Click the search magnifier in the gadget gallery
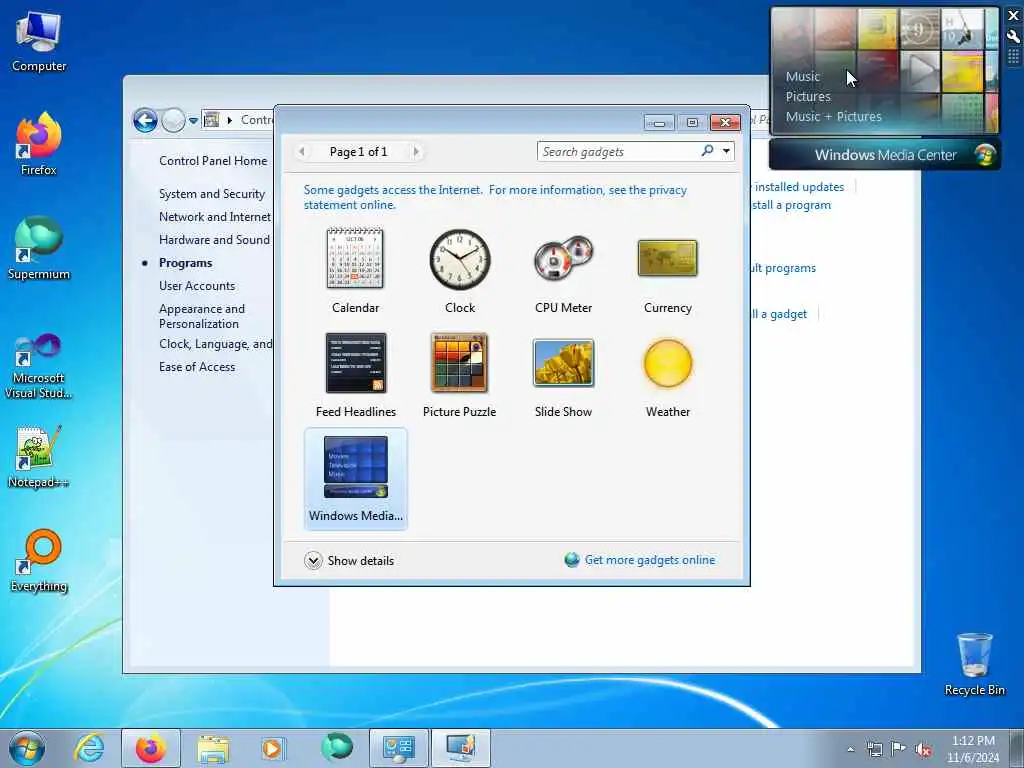The width and height of the screenshot is (1024, 768). coord(707,152)
